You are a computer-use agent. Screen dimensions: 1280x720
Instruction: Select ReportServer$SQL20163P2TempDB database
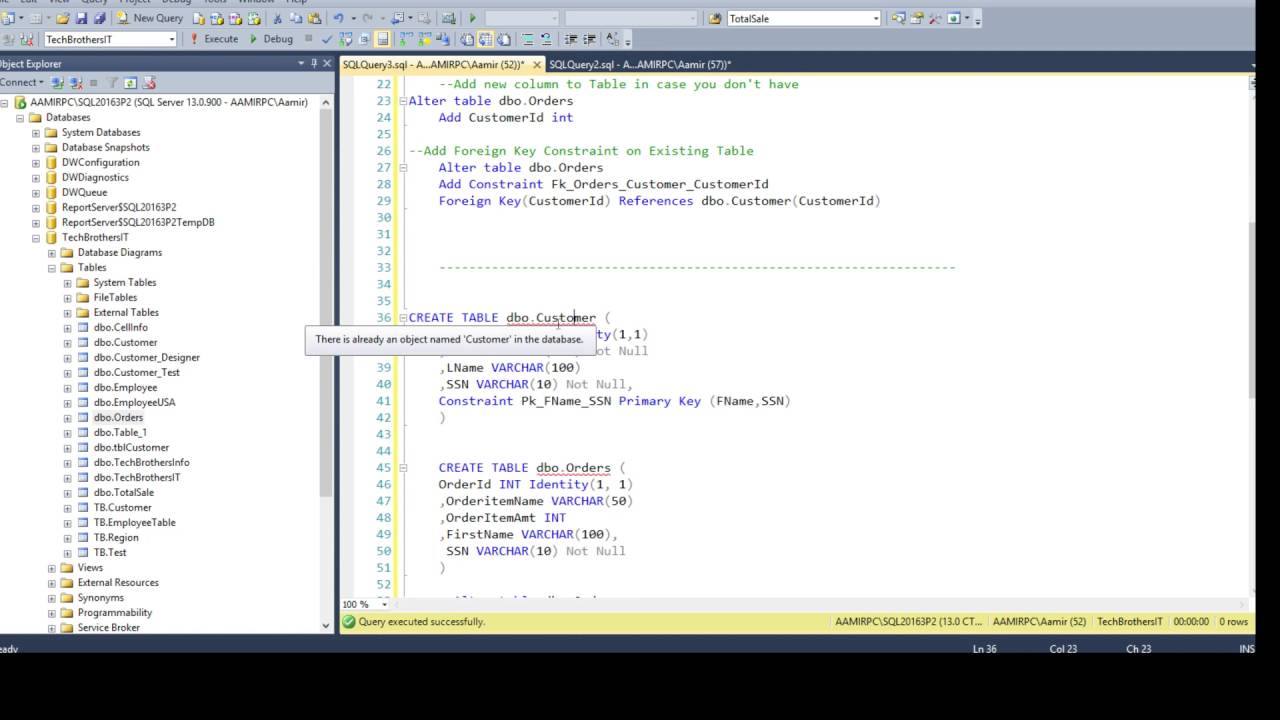click(x=138, y=222)
